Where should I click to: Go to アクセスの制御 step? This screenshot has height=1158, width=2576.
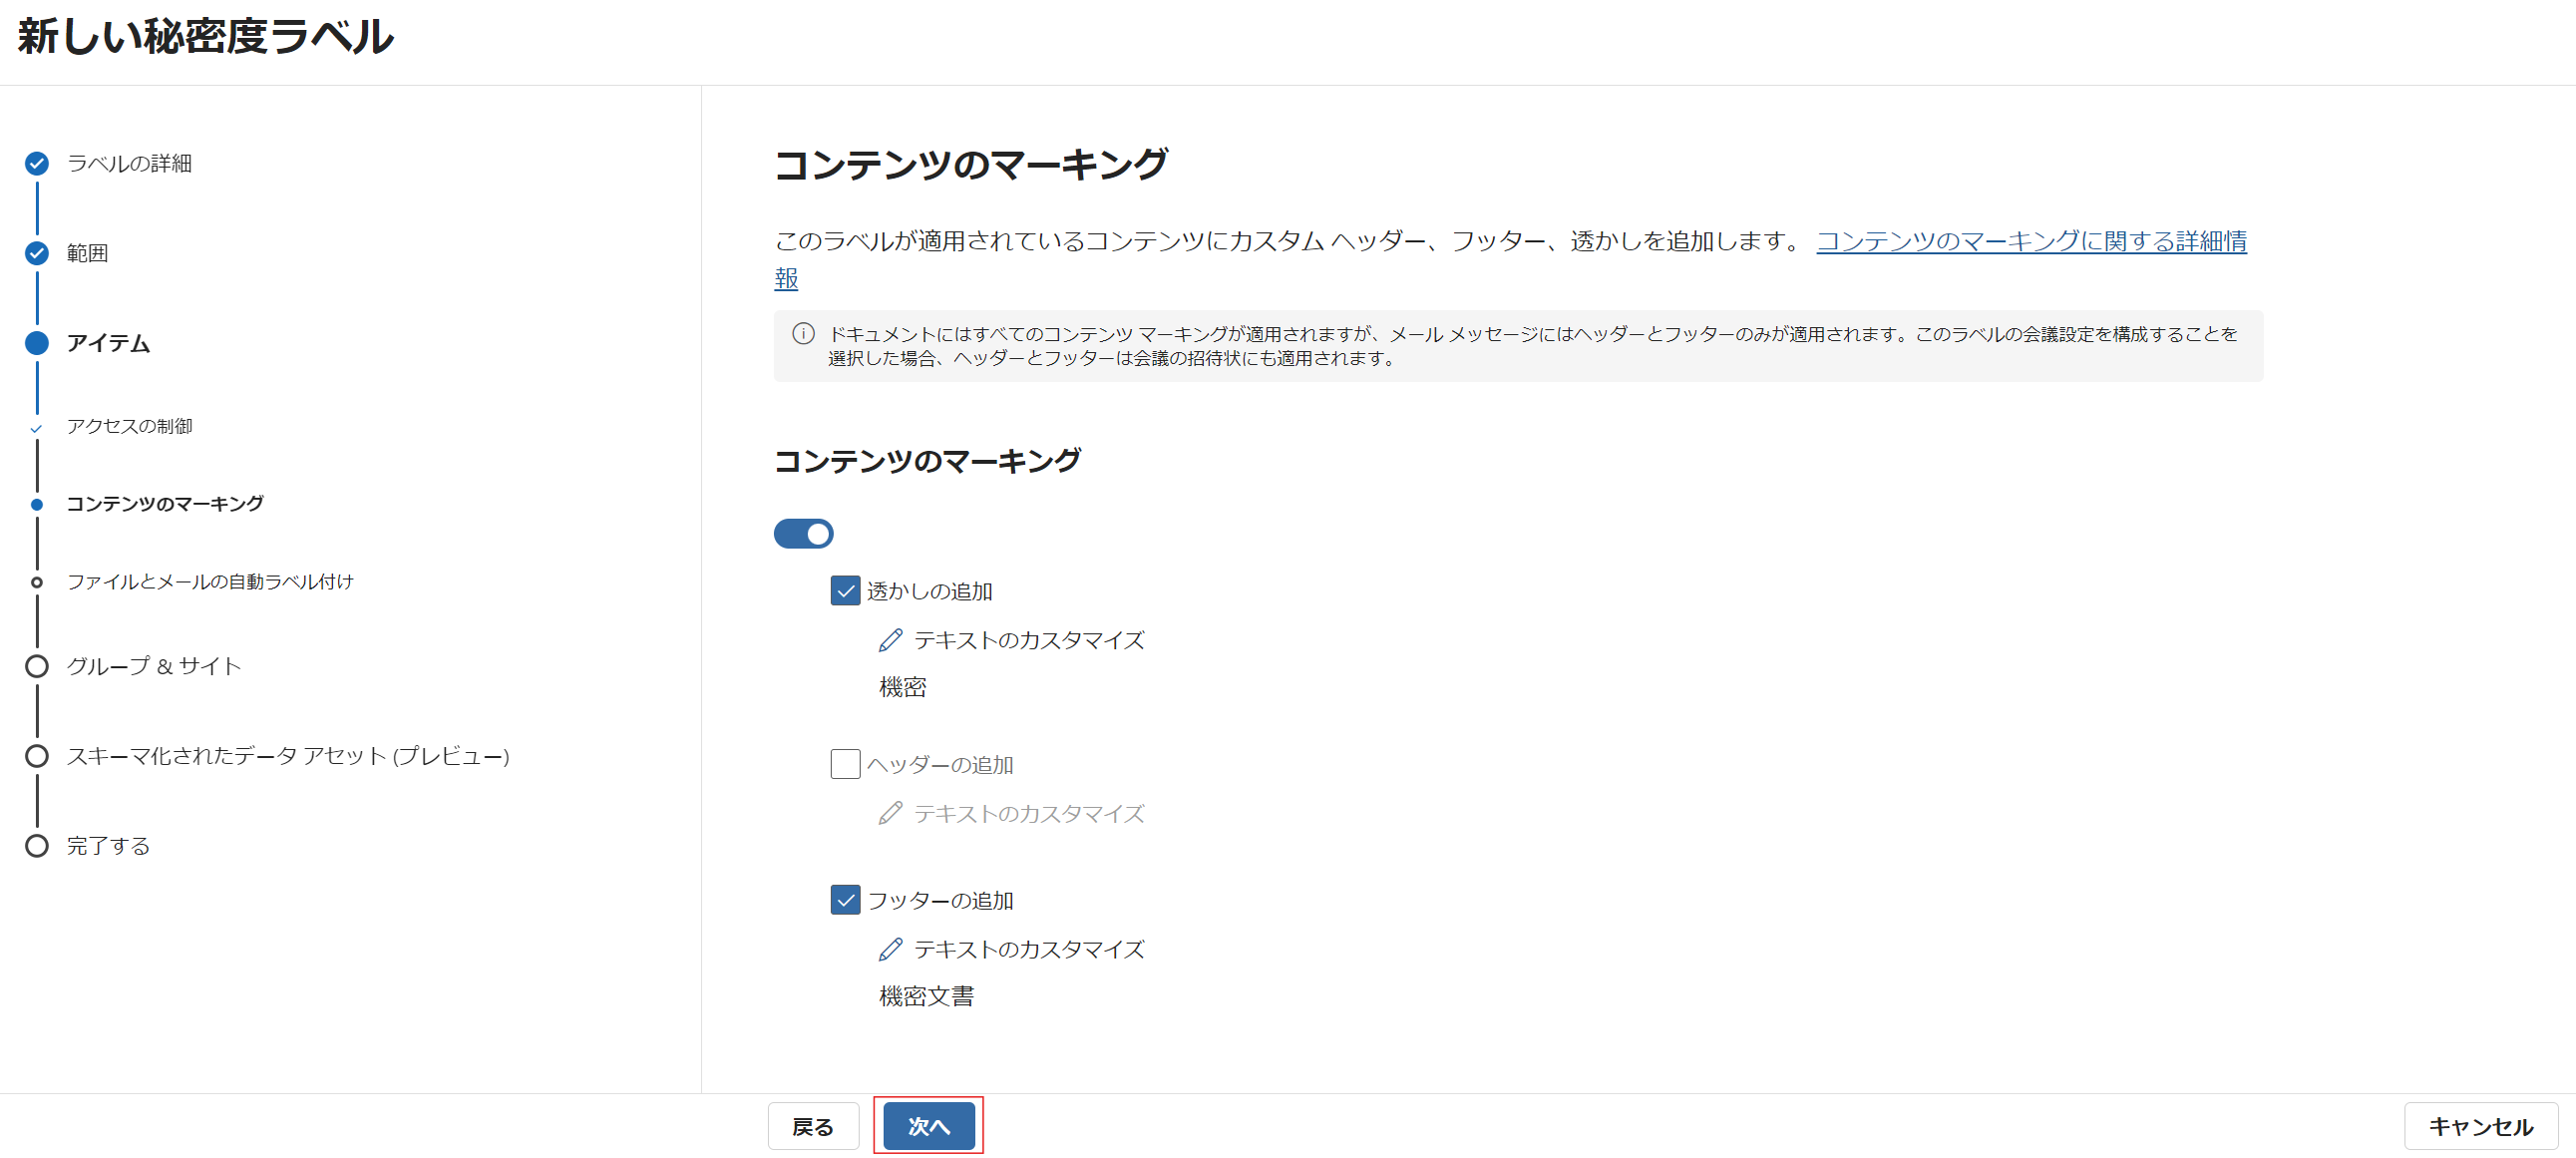(129, 426)
